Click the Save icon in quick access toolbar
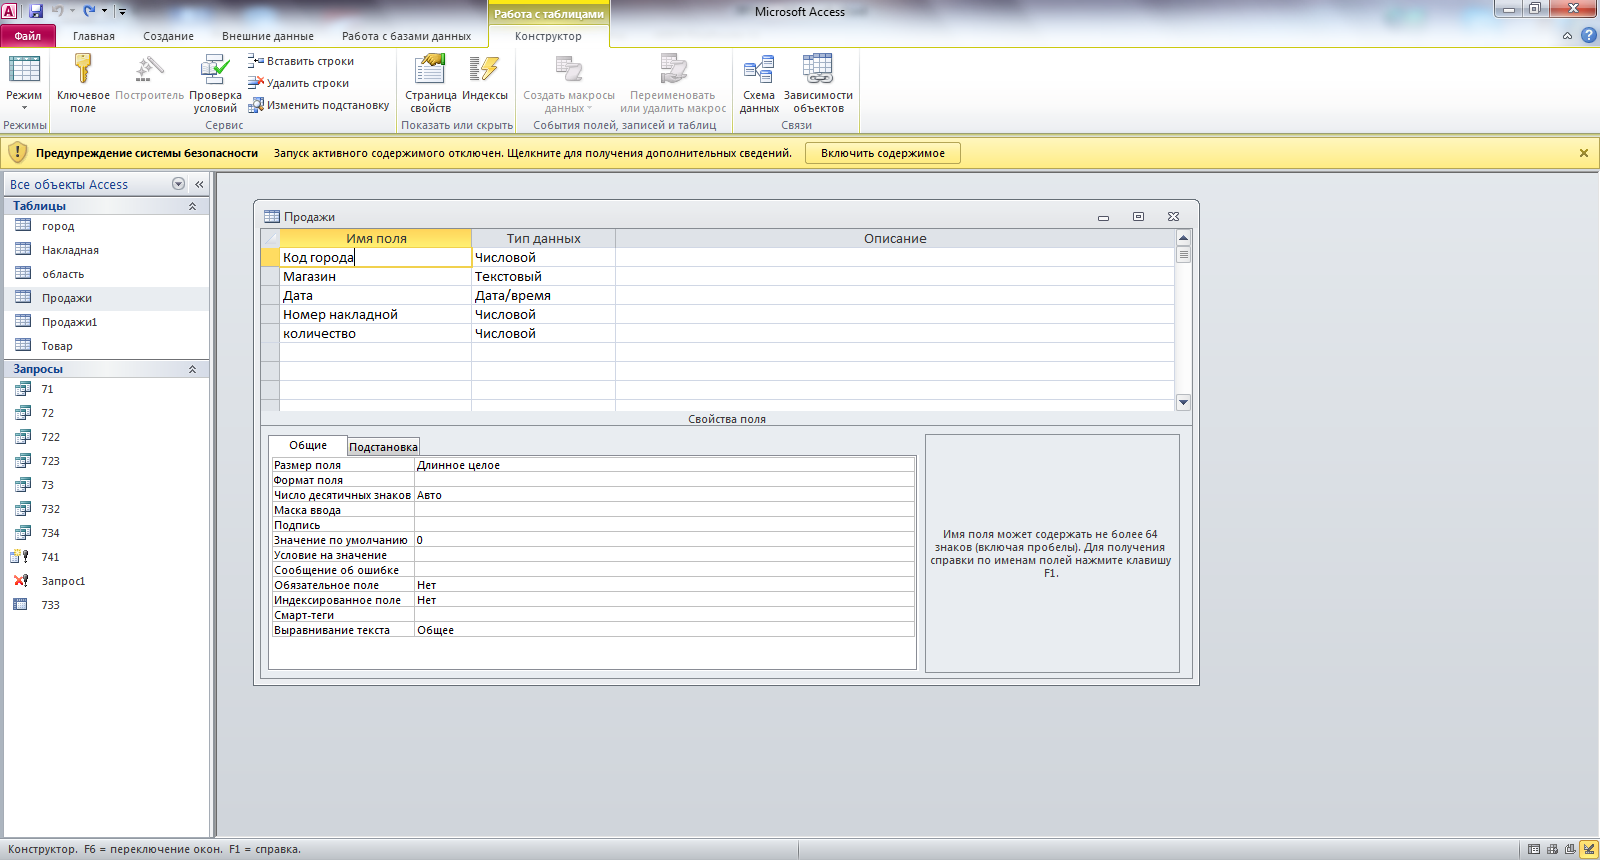The width and height of the screenshot is (1600, 860). [x=36, y=11]
